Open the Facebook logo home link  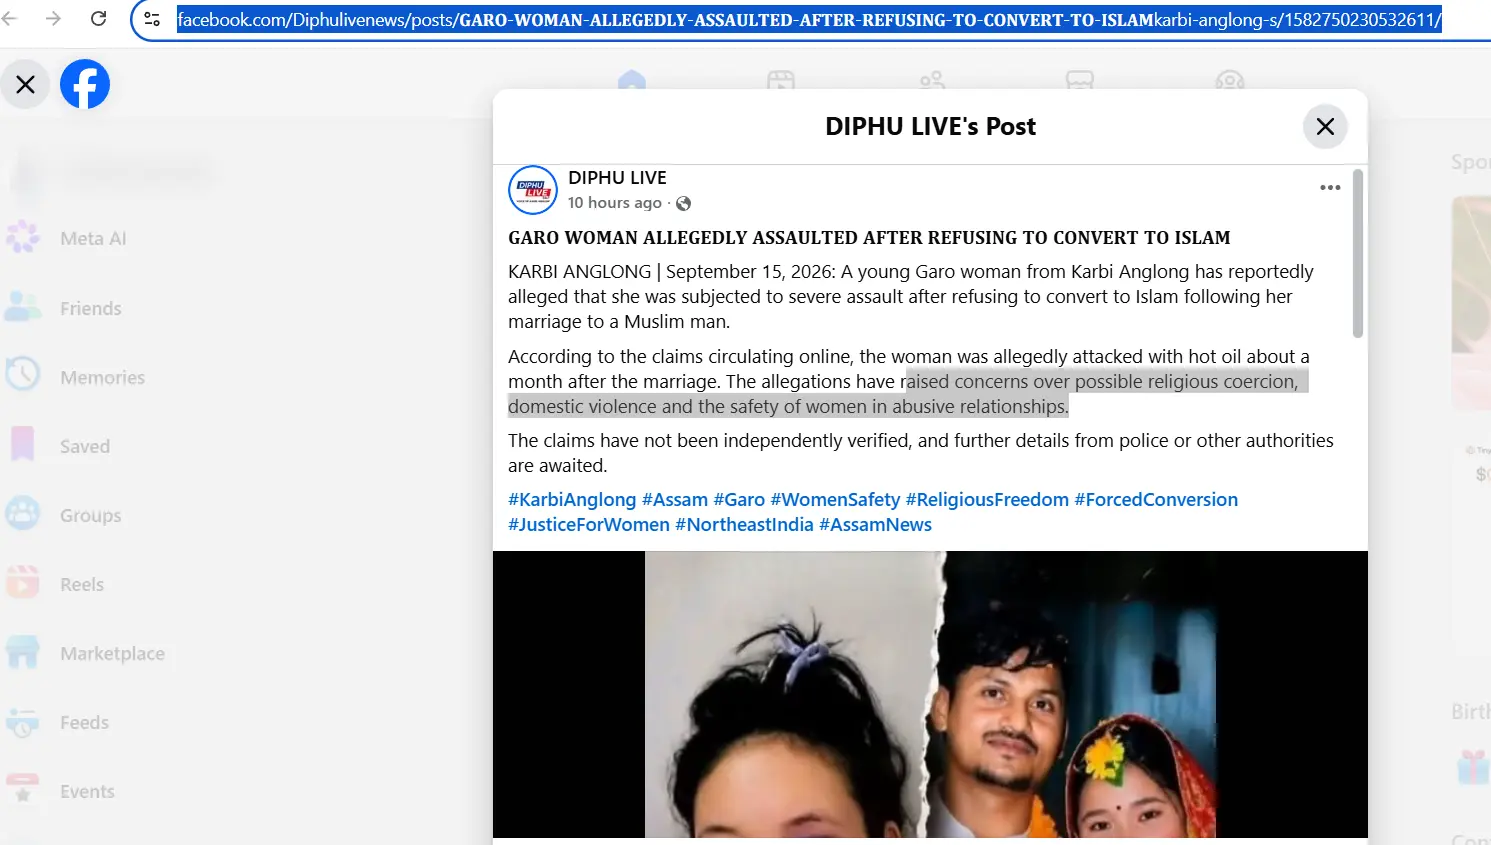(85, 85)
